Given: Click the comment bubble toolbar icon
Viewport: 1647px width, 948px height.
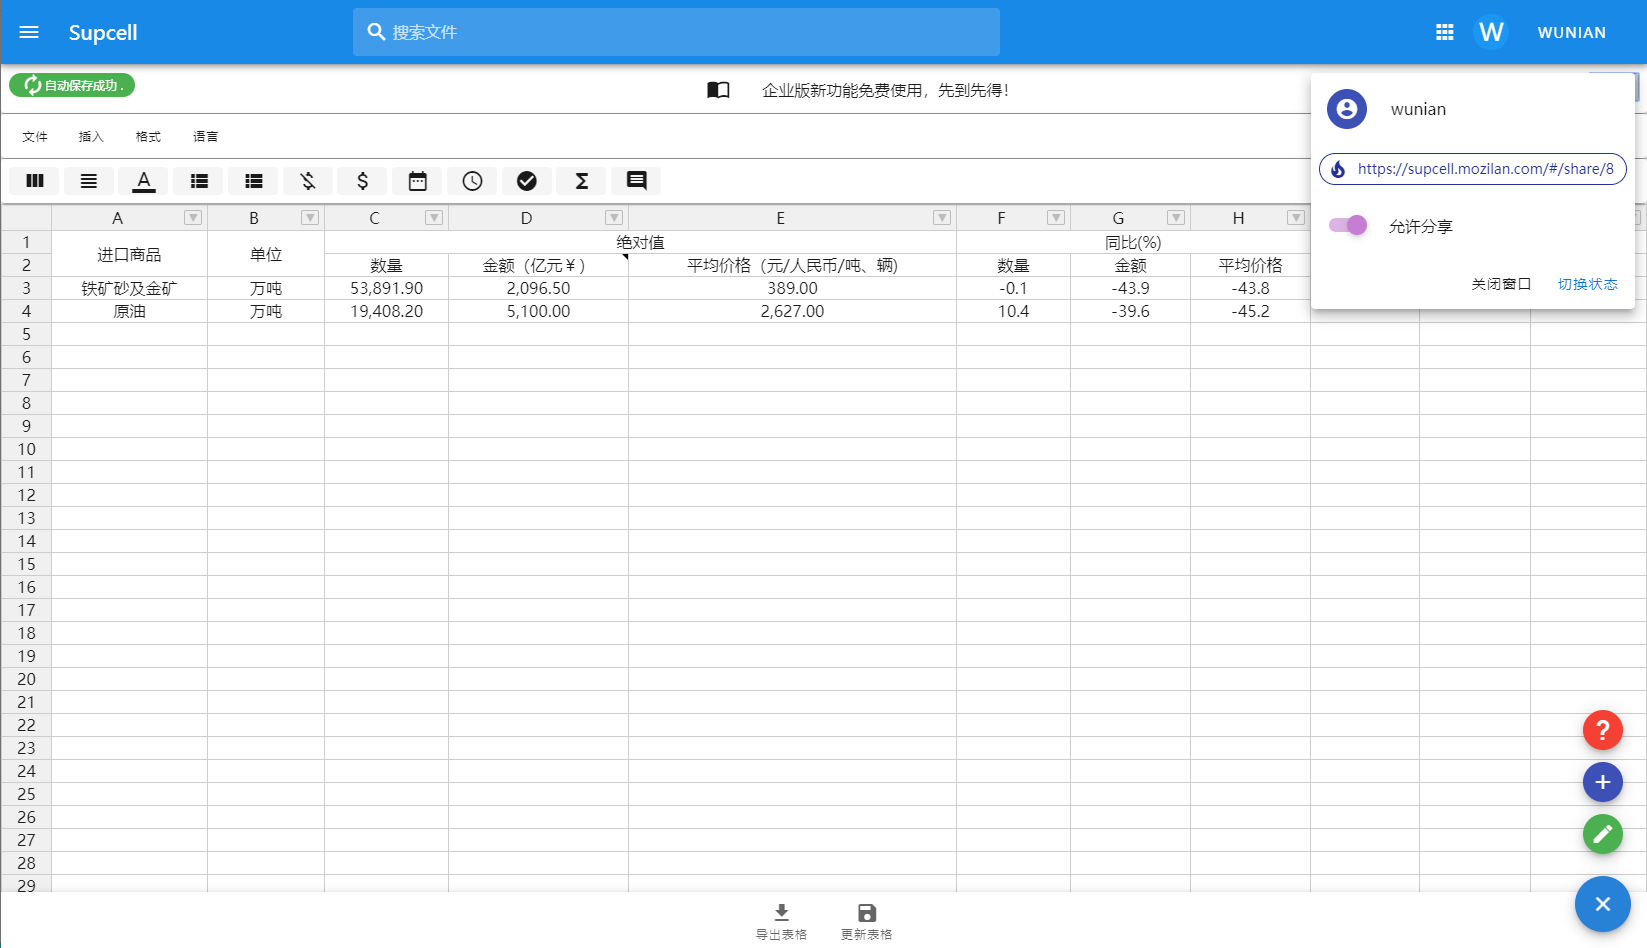Looking at the screenshot, I should (636, 181).
